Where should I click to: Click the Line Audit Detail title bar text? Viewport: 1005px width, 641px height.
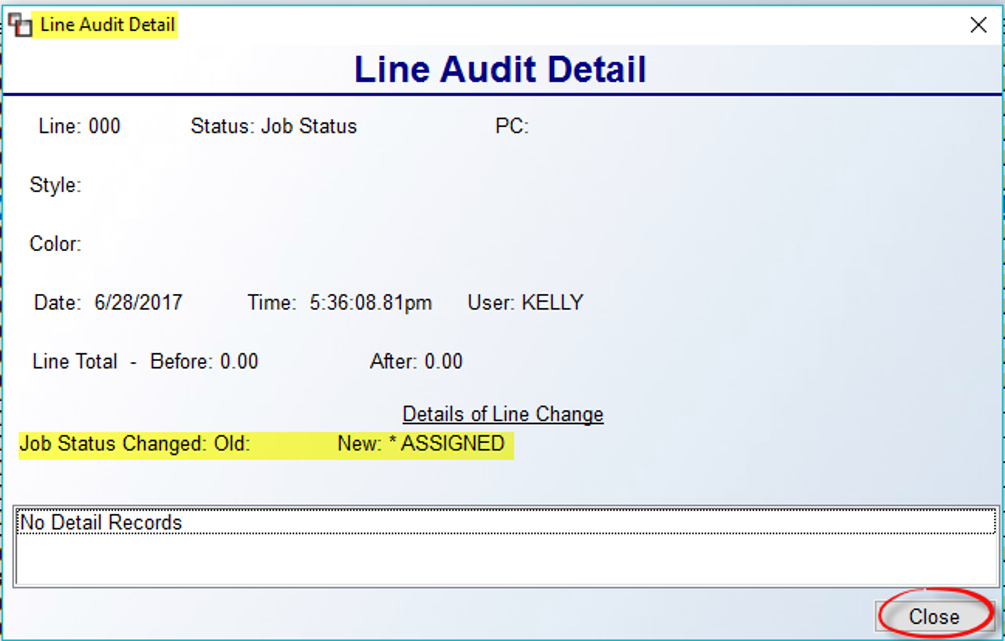(107, 25)
